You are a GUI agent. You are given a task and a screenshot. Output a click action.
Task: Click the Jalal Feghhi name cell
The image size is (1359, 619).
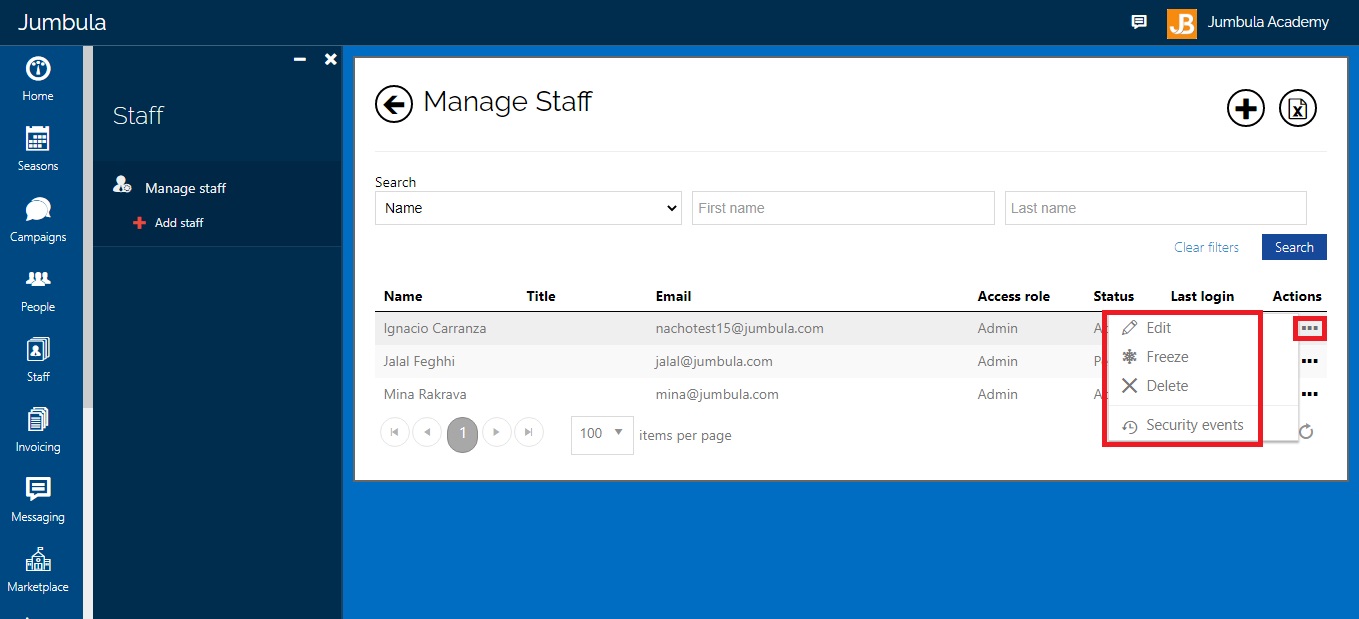click(x=419, y=361)
